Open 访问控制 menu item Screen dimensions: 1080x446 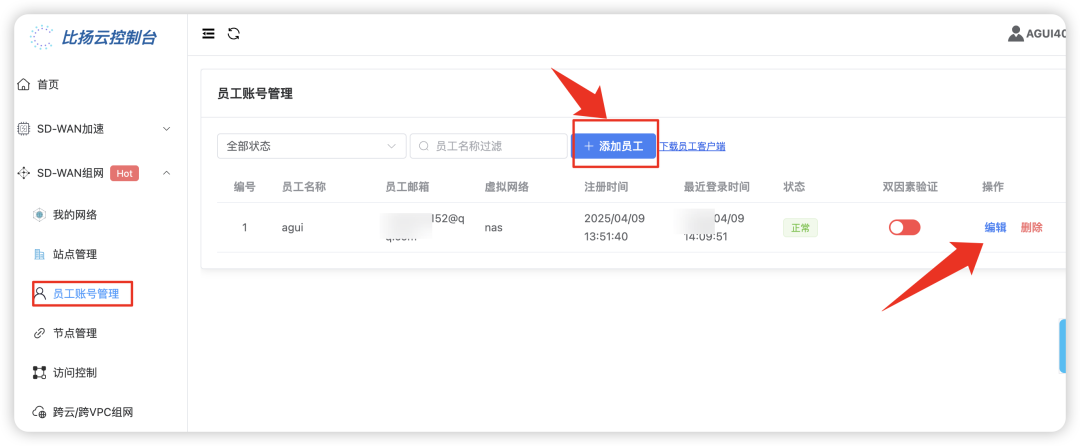[75, 373]
